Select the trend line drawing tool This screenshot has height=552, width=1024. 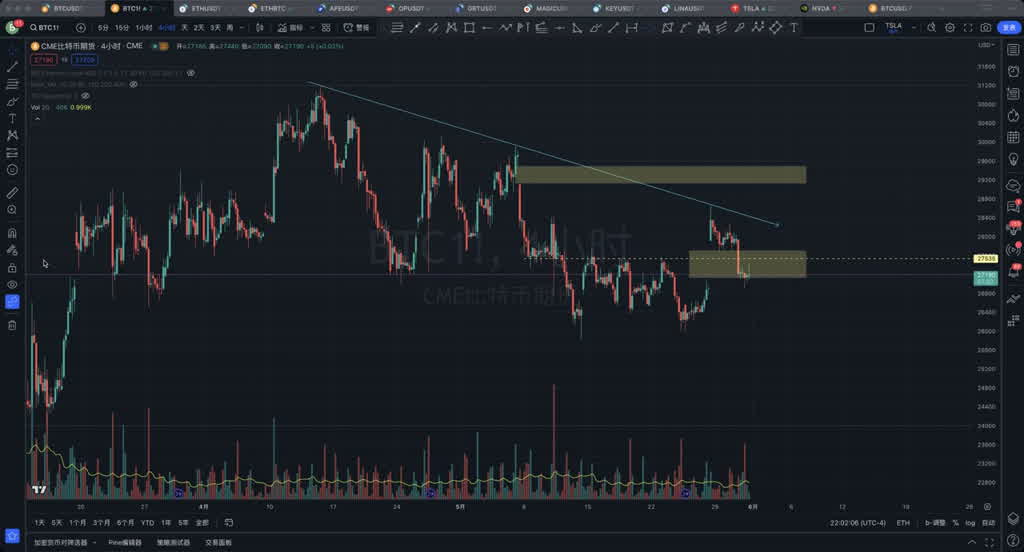coord(12,66)
